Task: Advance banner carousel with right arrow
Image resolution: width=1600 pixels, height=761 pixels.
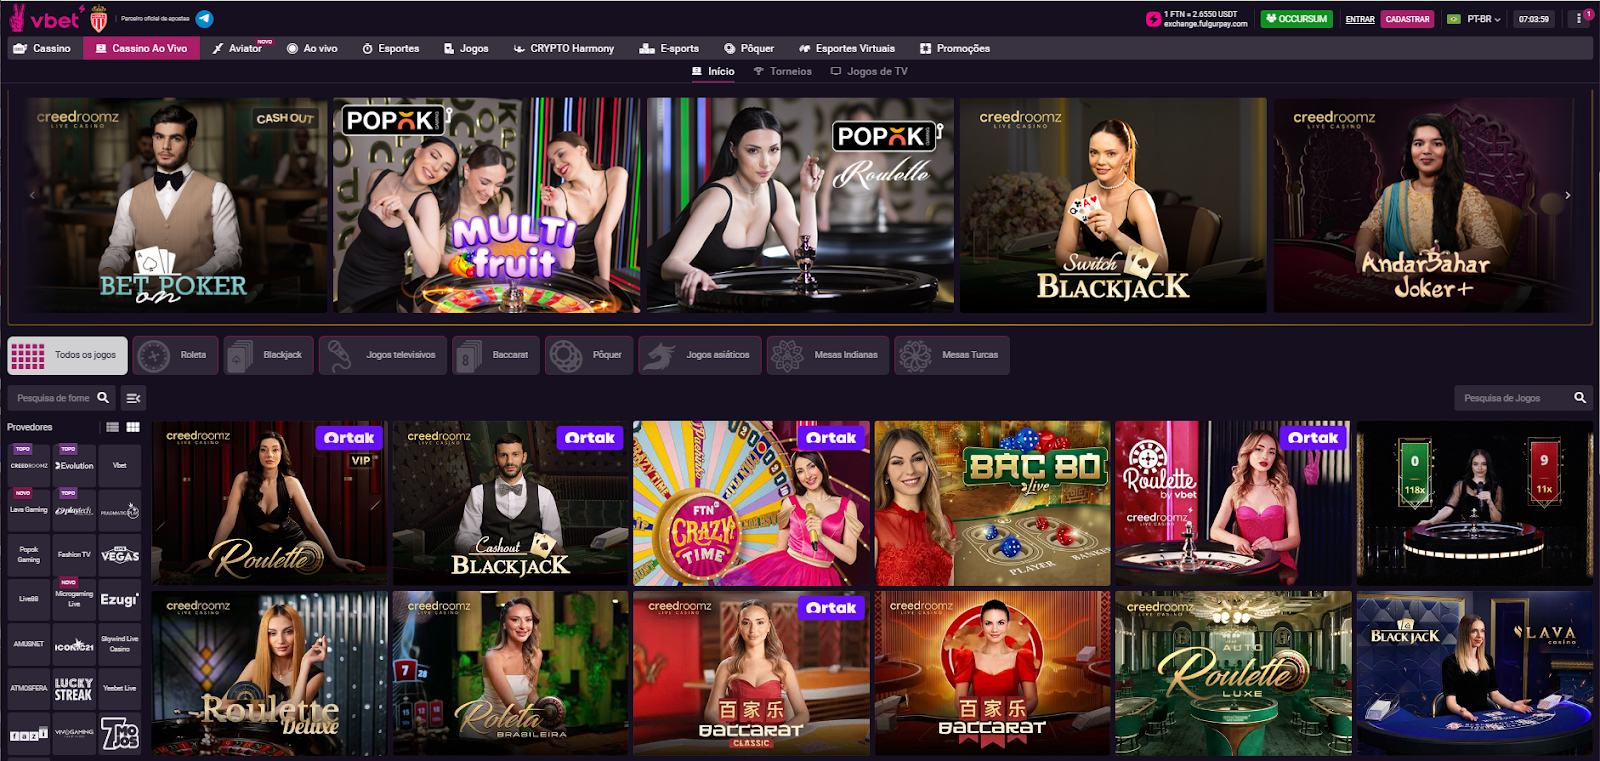Action: pos(1568,196)
